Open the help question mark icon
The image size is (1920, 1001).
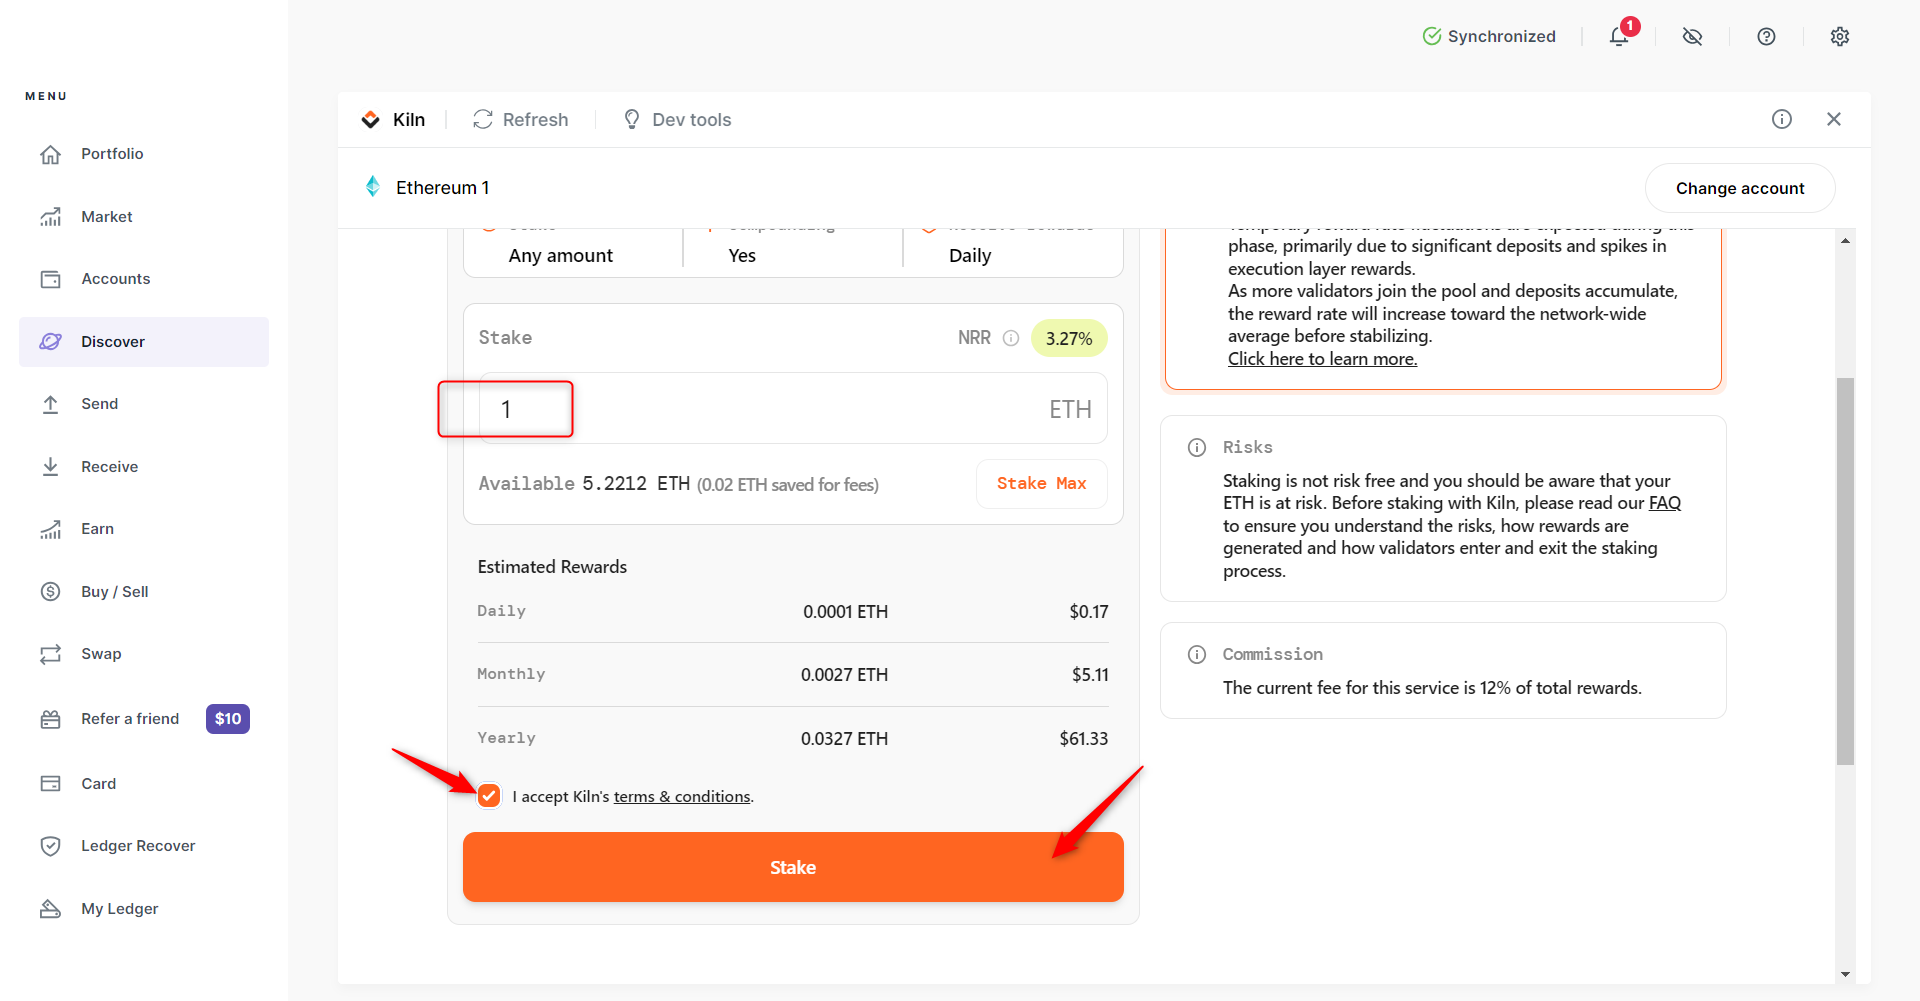[x=1766, y=37]
